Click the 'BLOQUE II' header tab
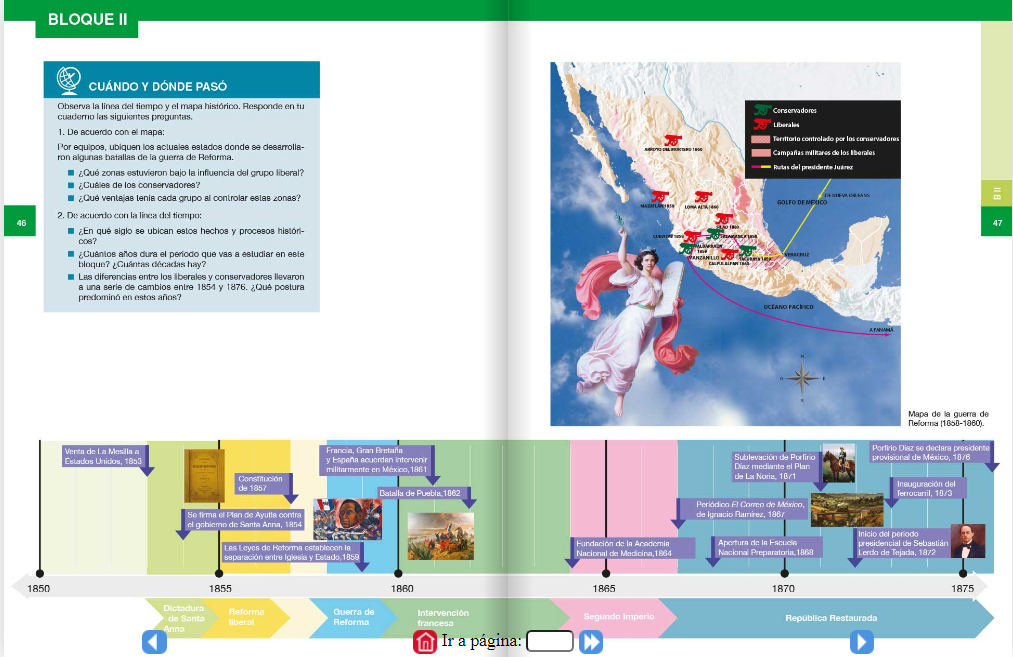 (87, 19)
